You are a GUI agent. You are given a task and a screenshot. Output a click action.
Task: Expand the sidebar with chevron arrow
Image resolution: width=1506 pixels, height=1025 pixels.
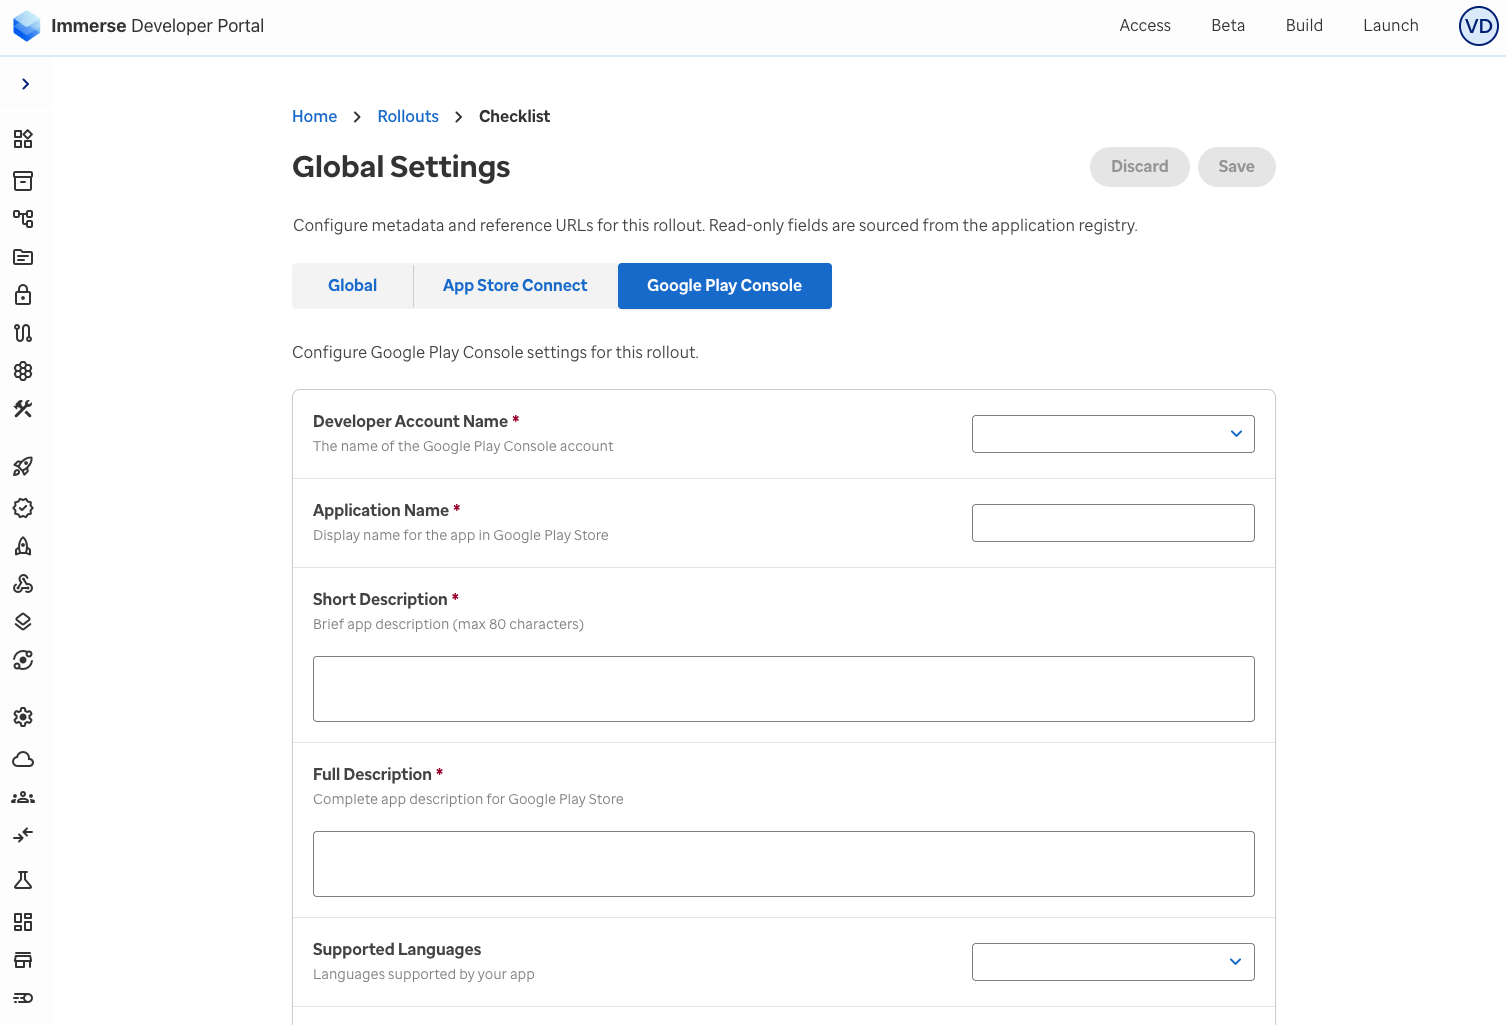[x=25, y=84]
